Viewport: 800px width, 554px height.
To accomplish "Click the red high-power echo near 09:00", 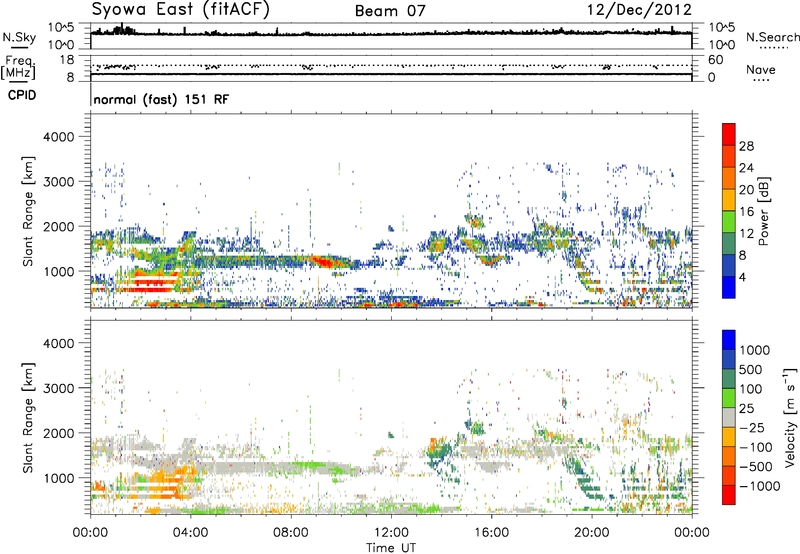I will (x=324, y=262).
